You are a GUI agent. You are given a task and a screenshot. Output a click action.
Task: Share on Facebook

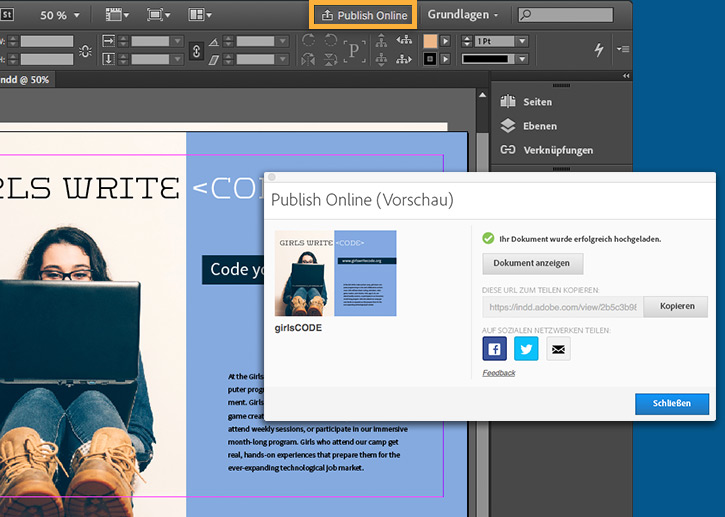(494, 348)
